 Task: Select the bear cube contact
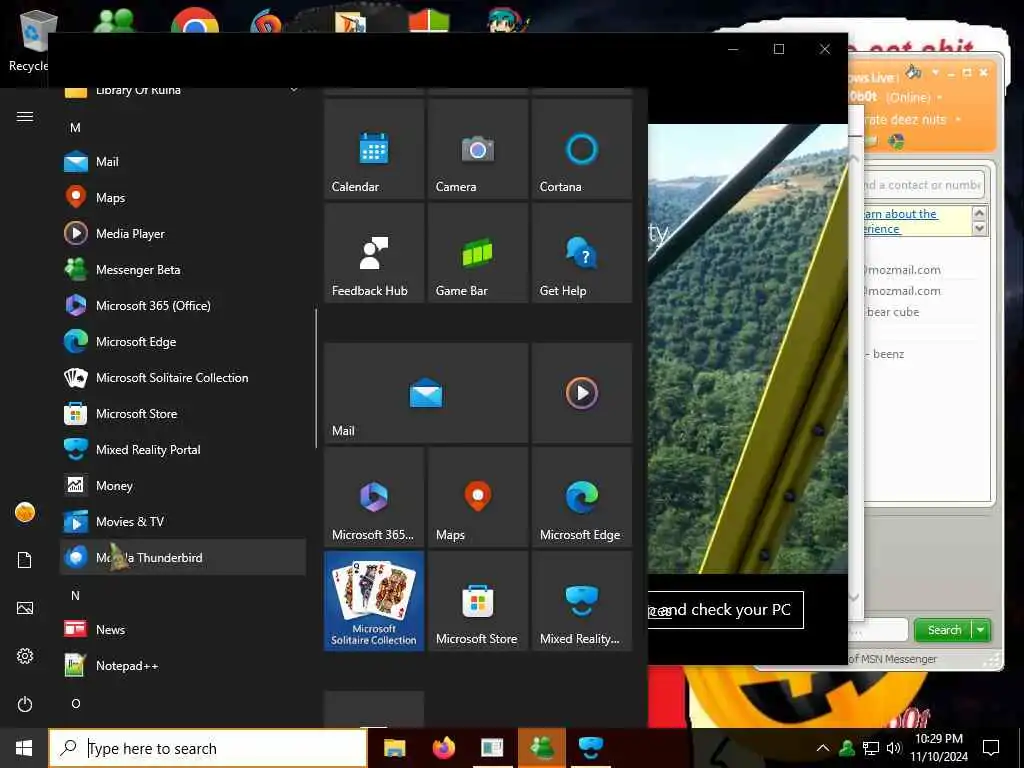(x=892, y=312)
